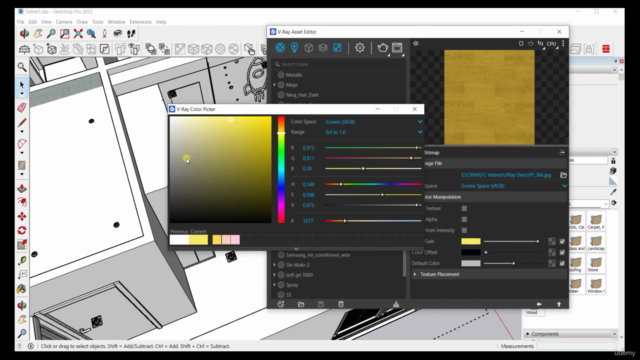Click the Orbit tool in top toolbar
The width and height of the screenshot is (640, 360).
point(24,33)
